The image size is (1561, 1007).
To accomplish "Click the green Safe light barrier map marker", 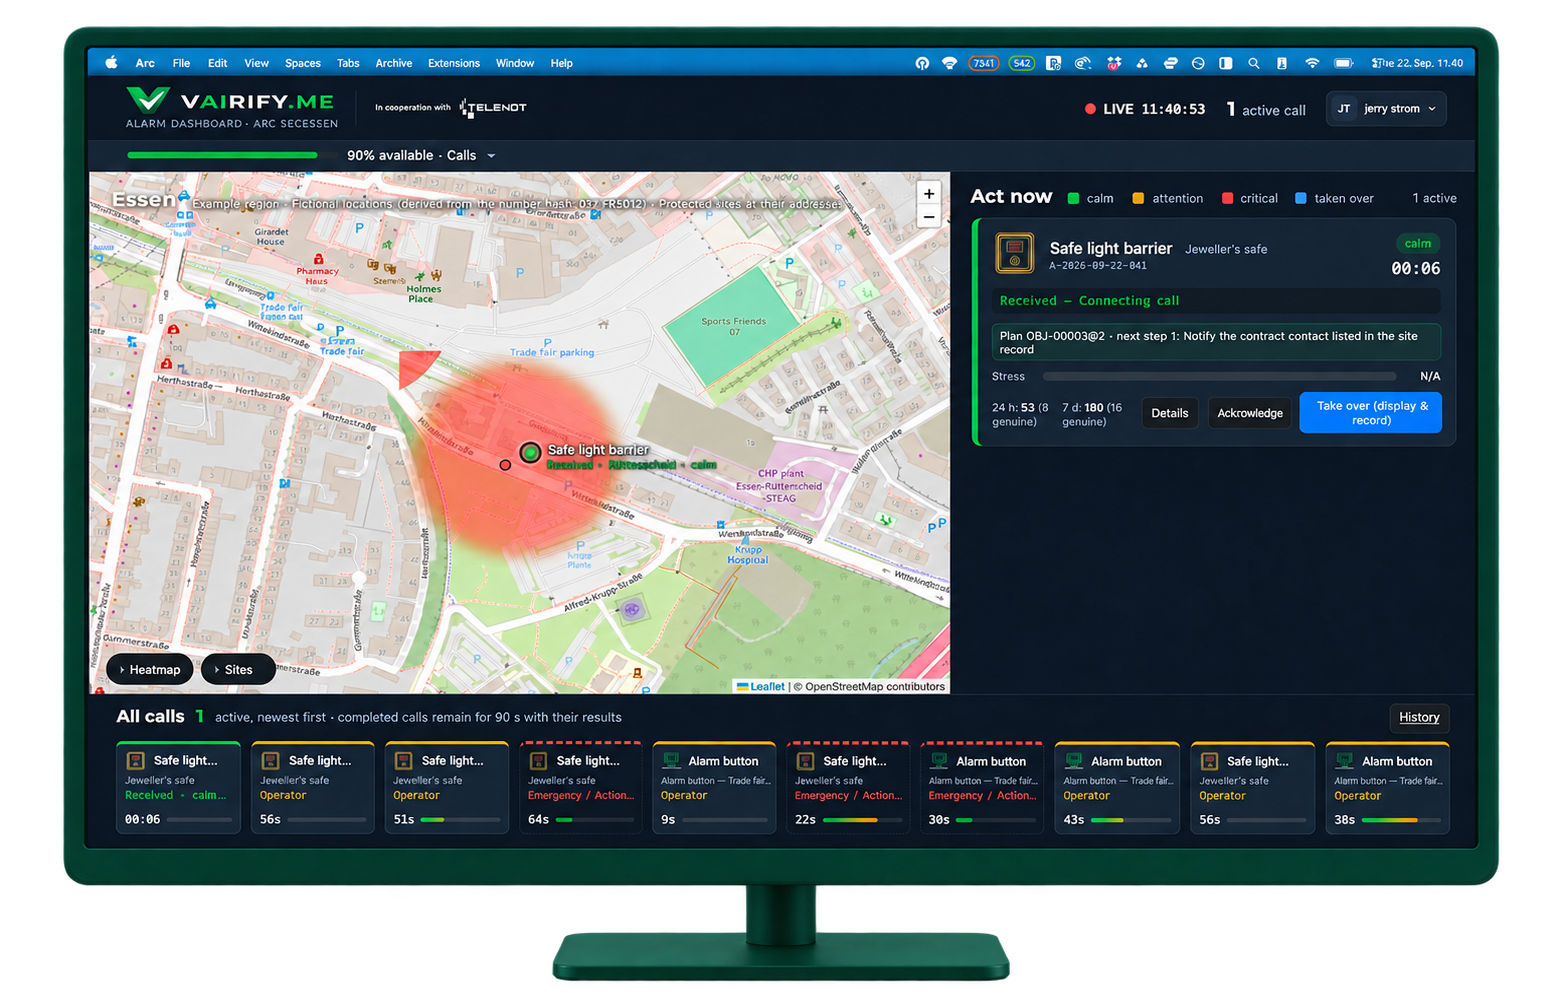I will point(530,452).
